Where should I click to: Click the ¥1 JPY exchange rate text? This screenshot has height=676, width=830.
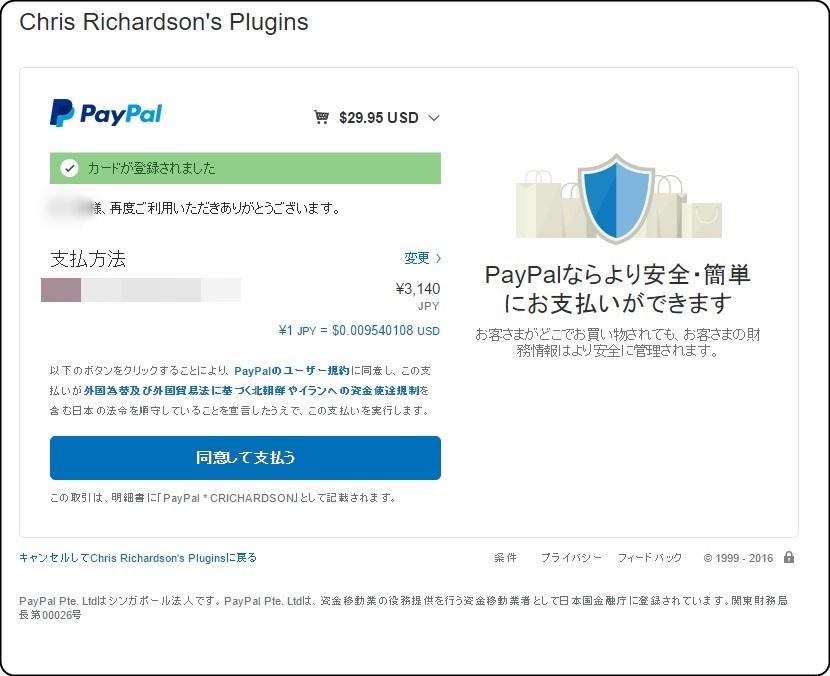(359, 330)
